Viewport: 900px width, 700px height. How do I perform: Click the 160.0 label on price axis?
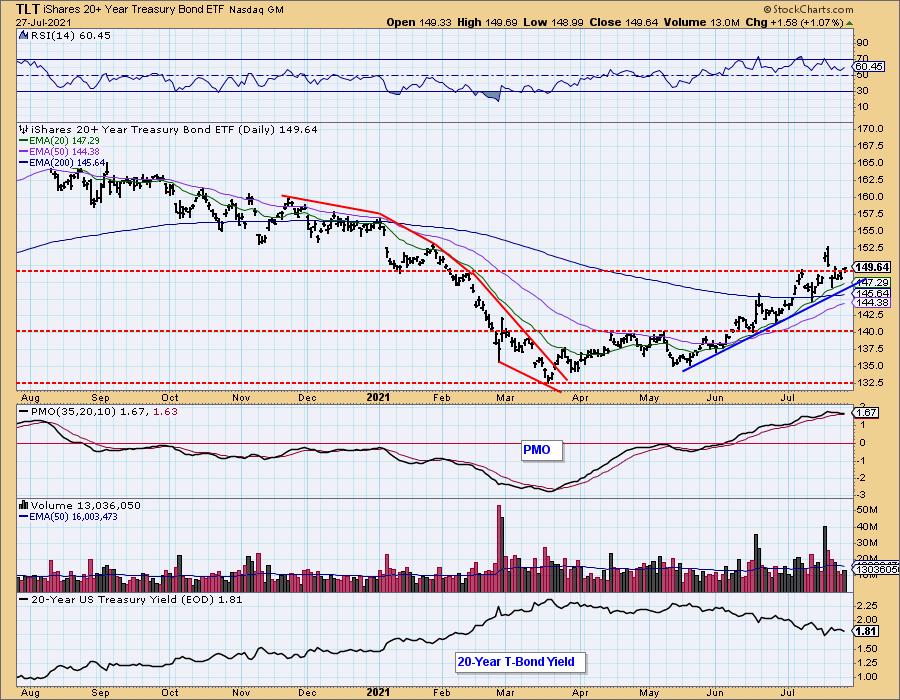pos(872,197)
